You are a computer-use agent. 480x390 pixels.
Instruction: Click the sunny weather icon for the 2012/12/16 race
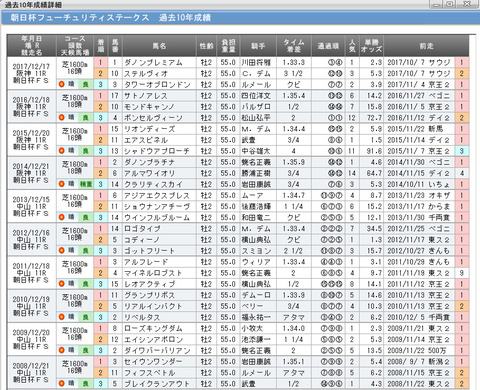click(x=61, y=250)
